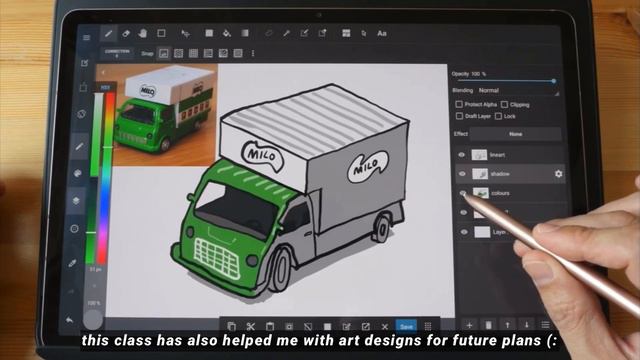This screenshot has height=360, width=640.
Task: Add a new layer with plus
Action: click(x=469, y=325)
